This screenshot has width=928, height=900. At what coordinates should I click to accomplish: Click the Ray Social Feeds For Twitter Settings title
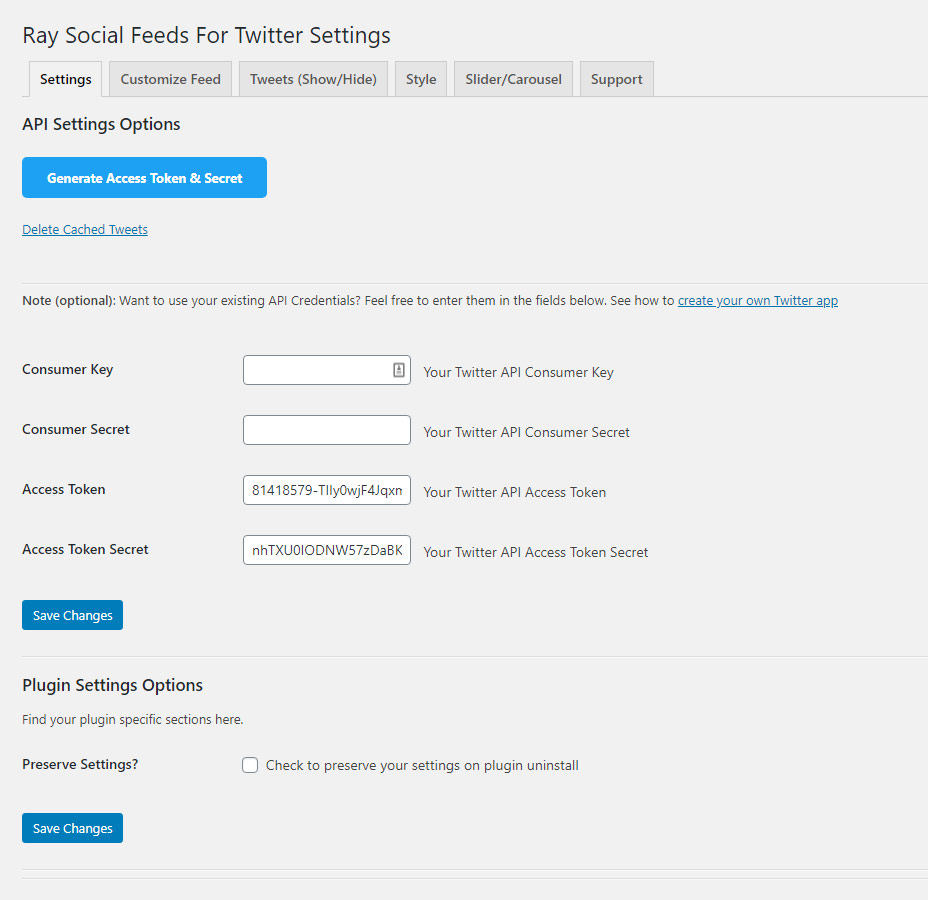(x=207, y=36)
